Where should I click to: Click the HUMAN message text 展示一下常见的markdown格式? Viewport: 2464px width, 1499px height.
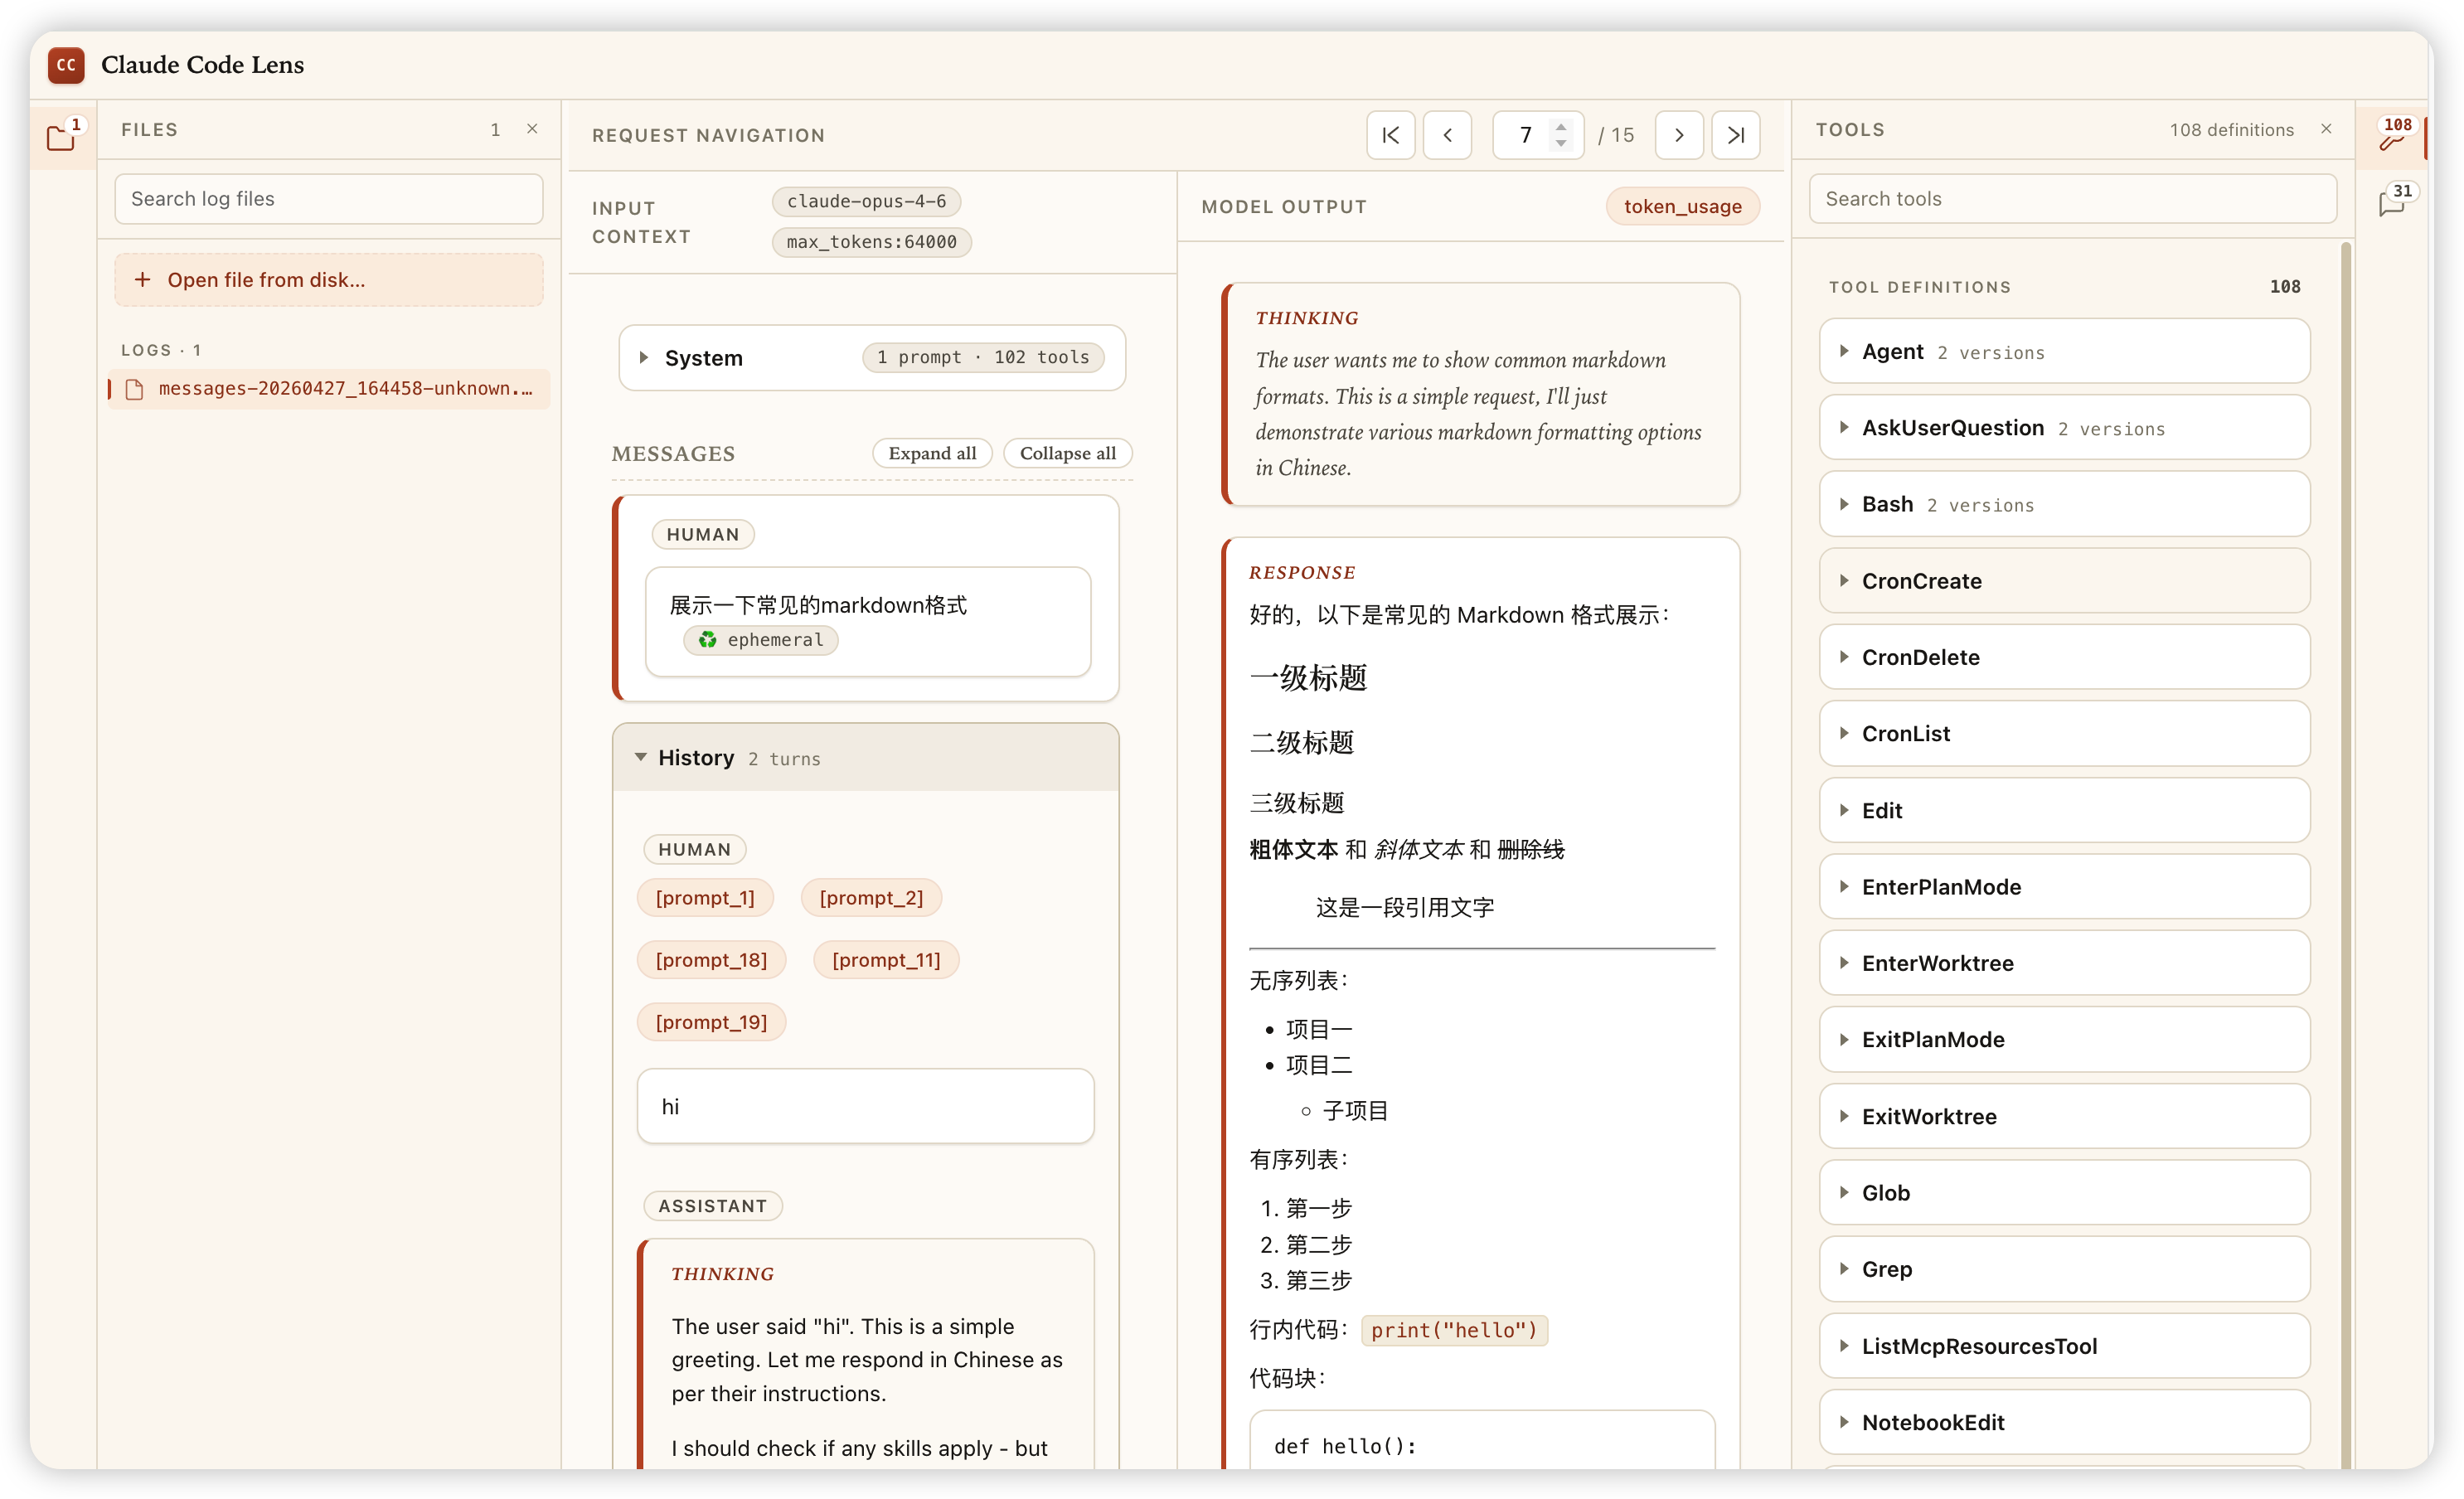click(x=818, y=605)
